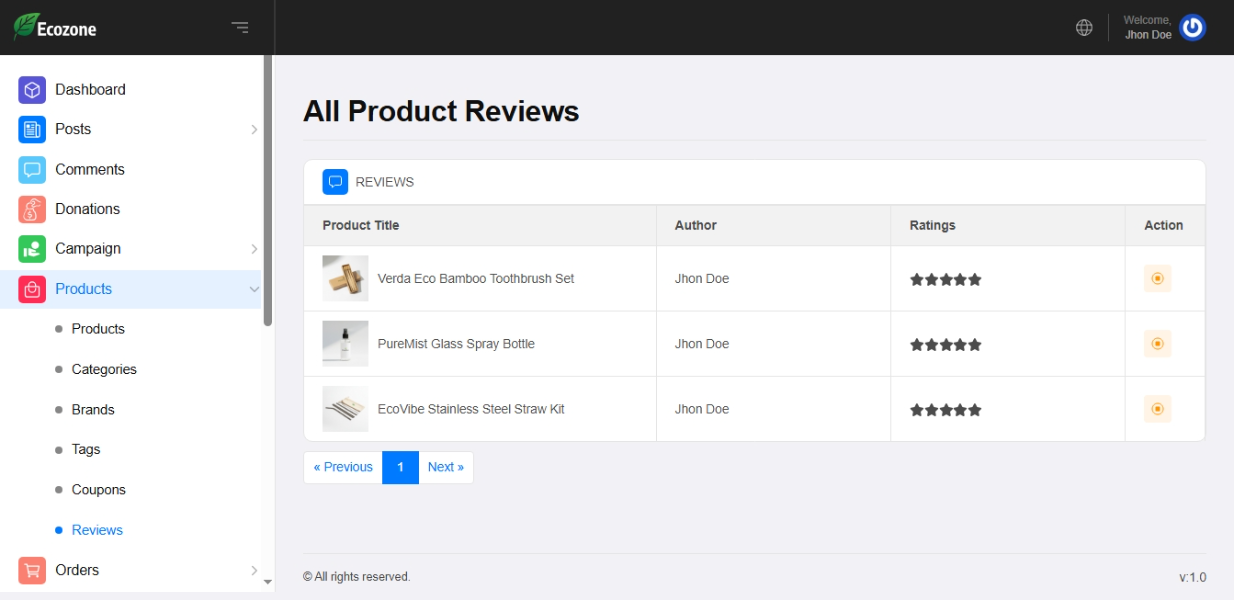Screen dimensions: 1234x600
Task: Click the Comments speech bubble icon
Action: 32,170
